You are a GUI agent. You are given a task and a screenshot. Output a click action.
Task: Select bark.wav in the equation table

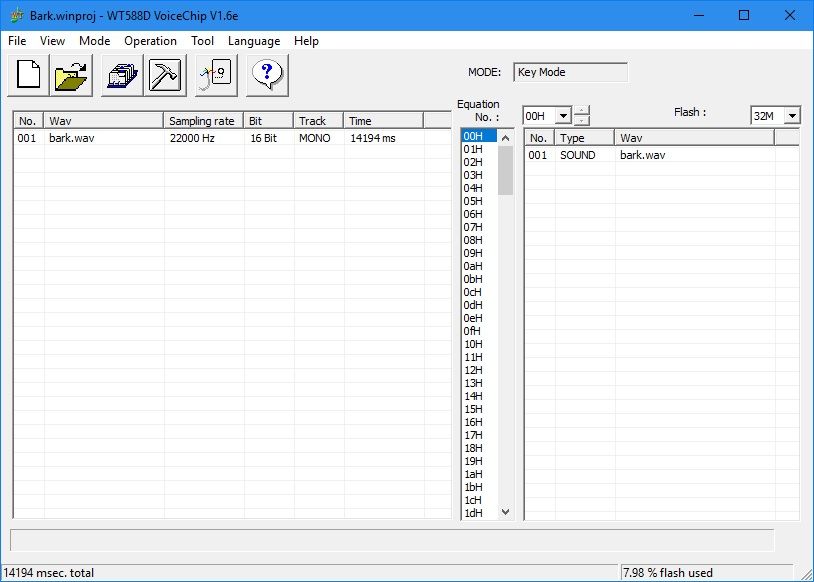click(642, 155)
